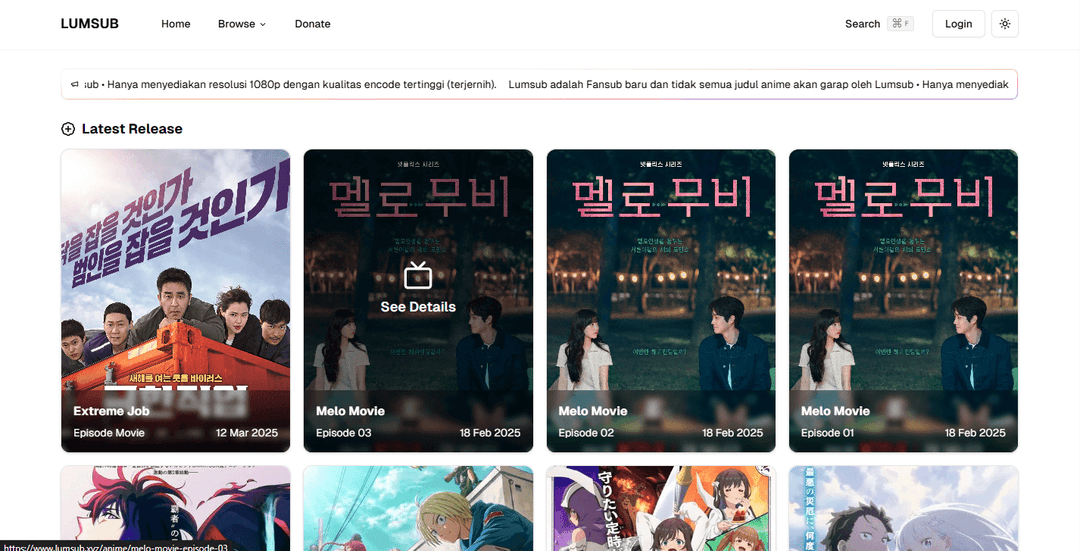Open Melo Movie Episode 02 card
This screenshot has width=1080, height=551.
[661, 301]
